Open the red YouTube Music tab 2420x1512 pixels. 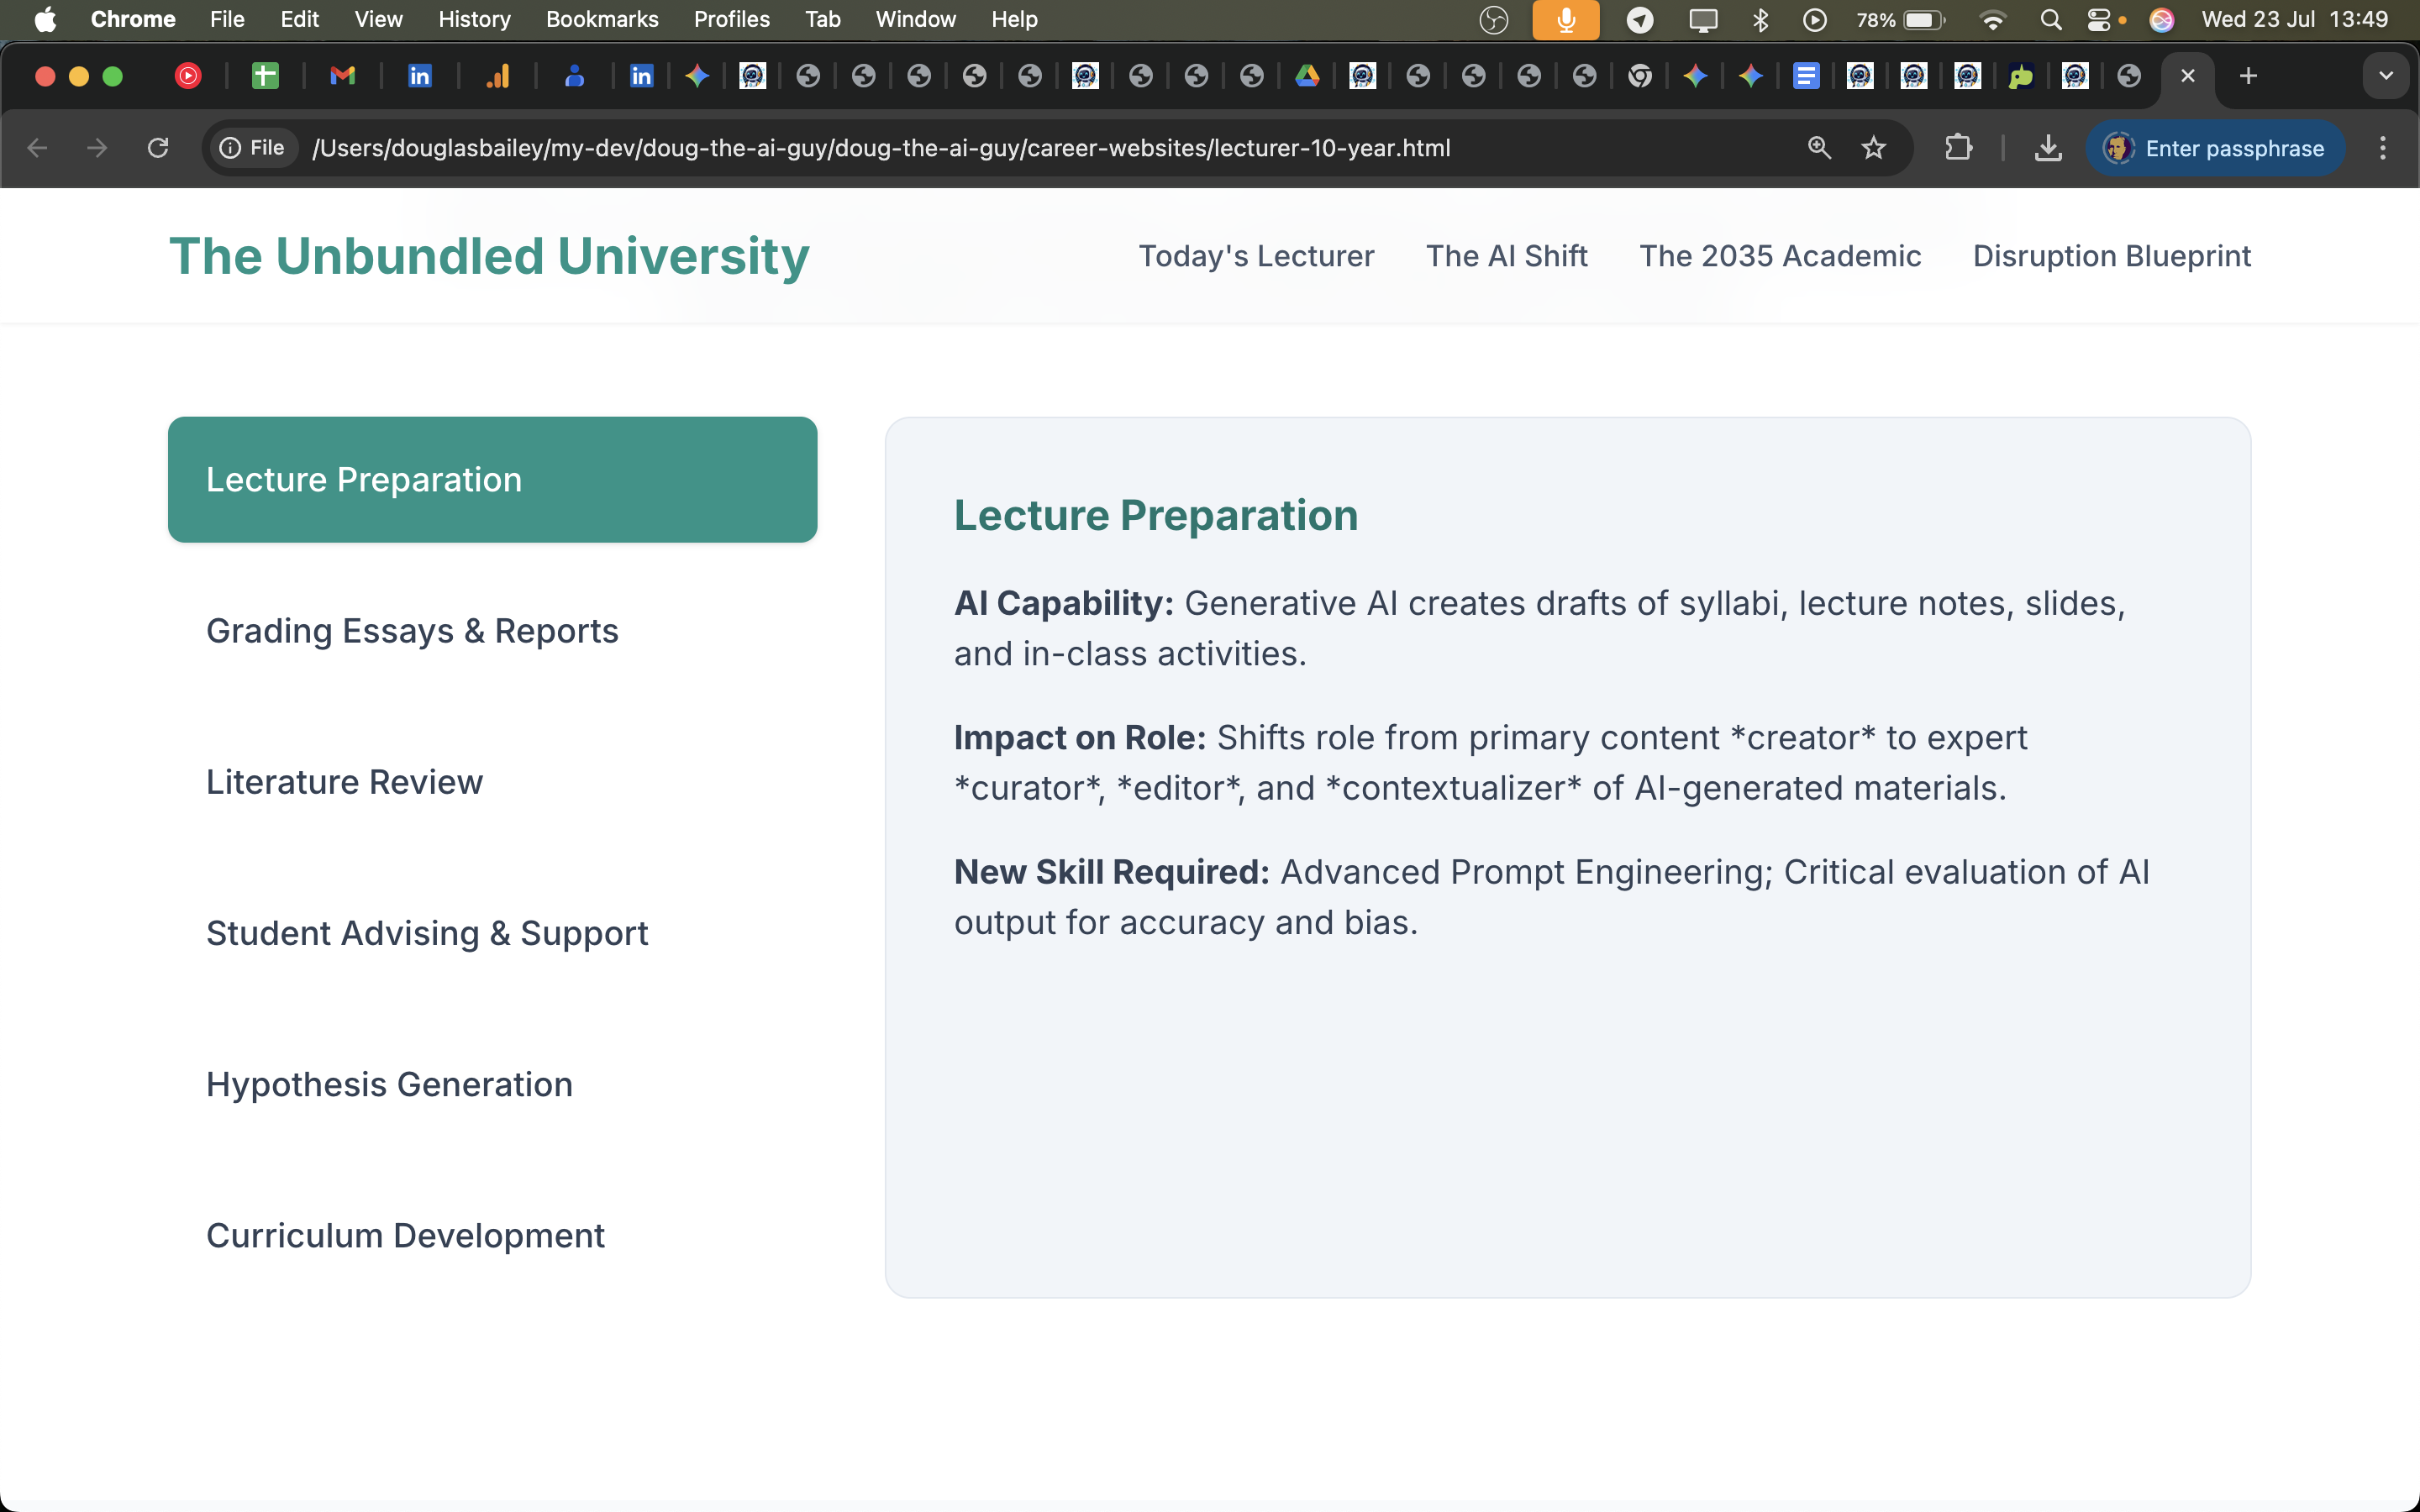pyautogui.click(x=188, y=76)
